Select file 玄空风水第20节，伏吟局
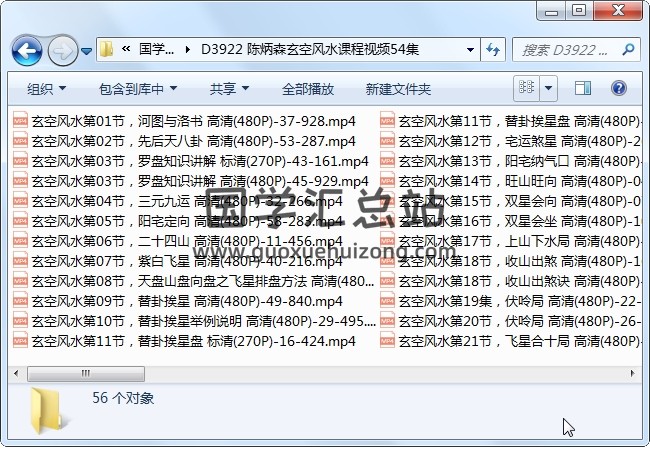This screenshot has height=450, width=650. [510, 321]
